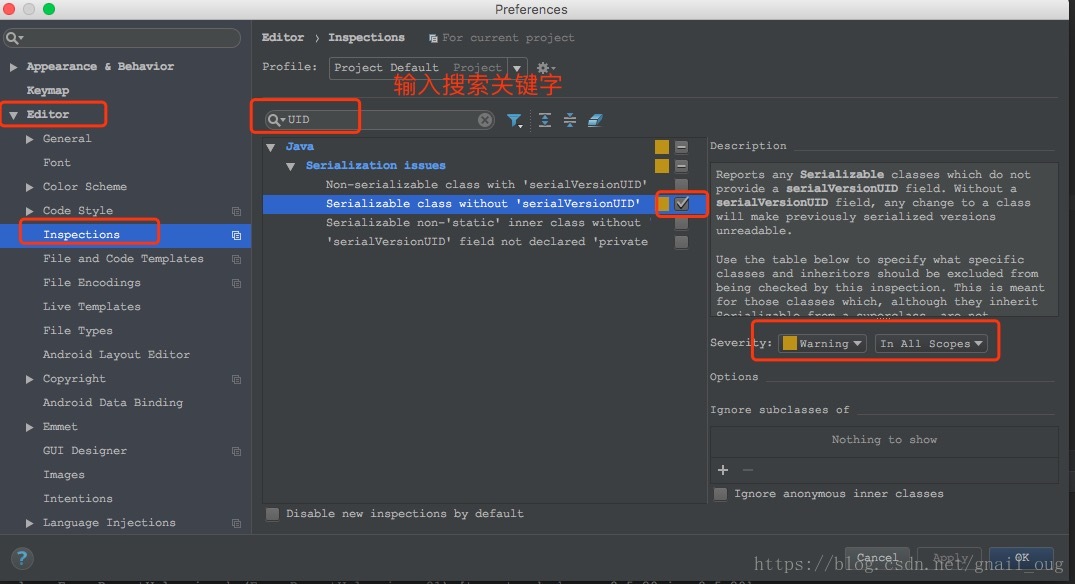The height and width of the screenshot is (584, 1075).
Task: Open Inspections settings page
Action: pyautogui.click(x=82, y=234)
